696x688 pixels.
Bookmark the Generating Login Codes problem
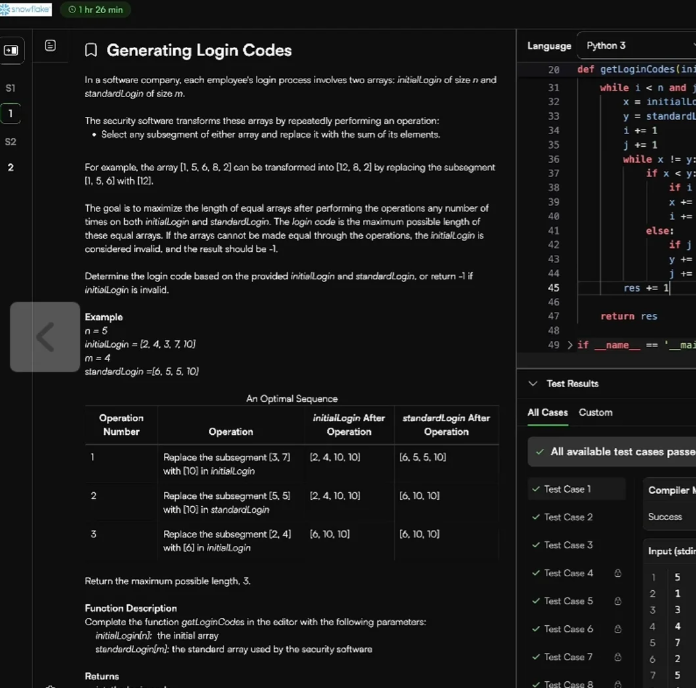91,50
